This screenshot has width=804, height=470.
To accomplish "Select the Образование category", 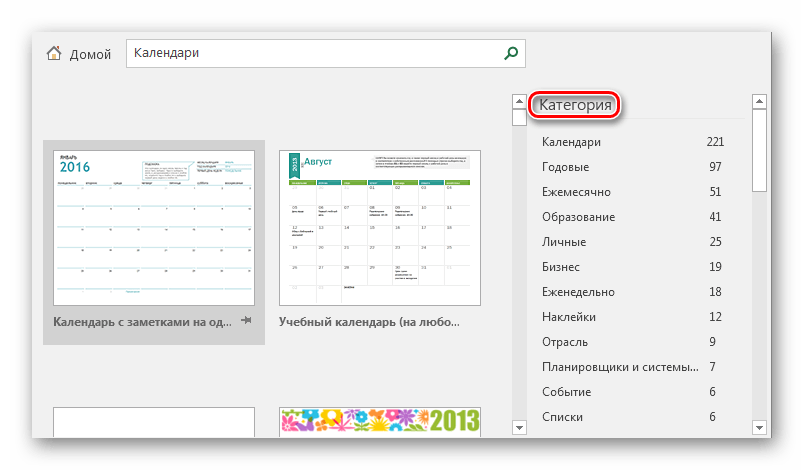I will pos(578,217).
